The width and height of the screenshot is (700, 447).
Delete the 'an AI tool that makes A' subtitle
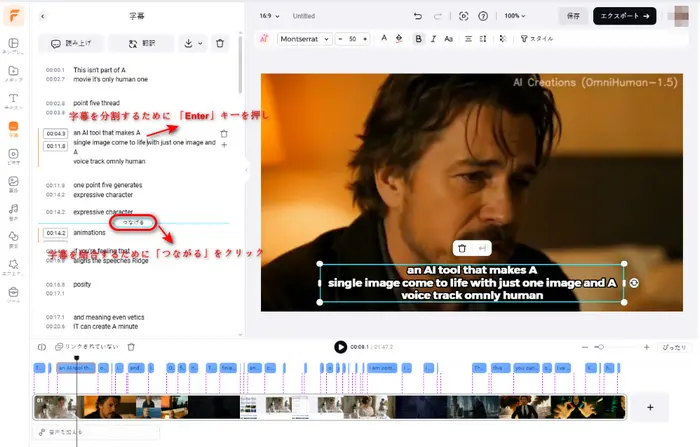coord(224,134)
